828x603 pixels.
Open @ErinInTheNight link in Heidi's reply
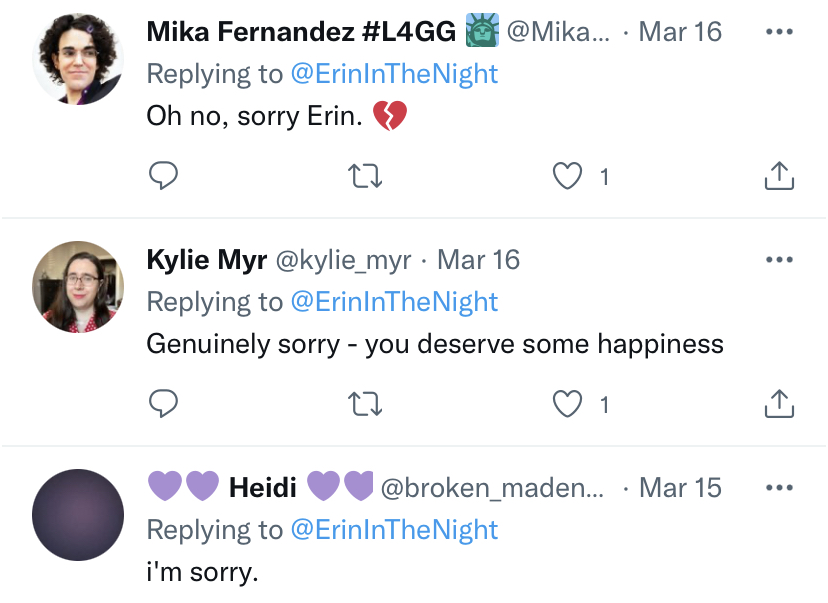(x=394, y=529)
